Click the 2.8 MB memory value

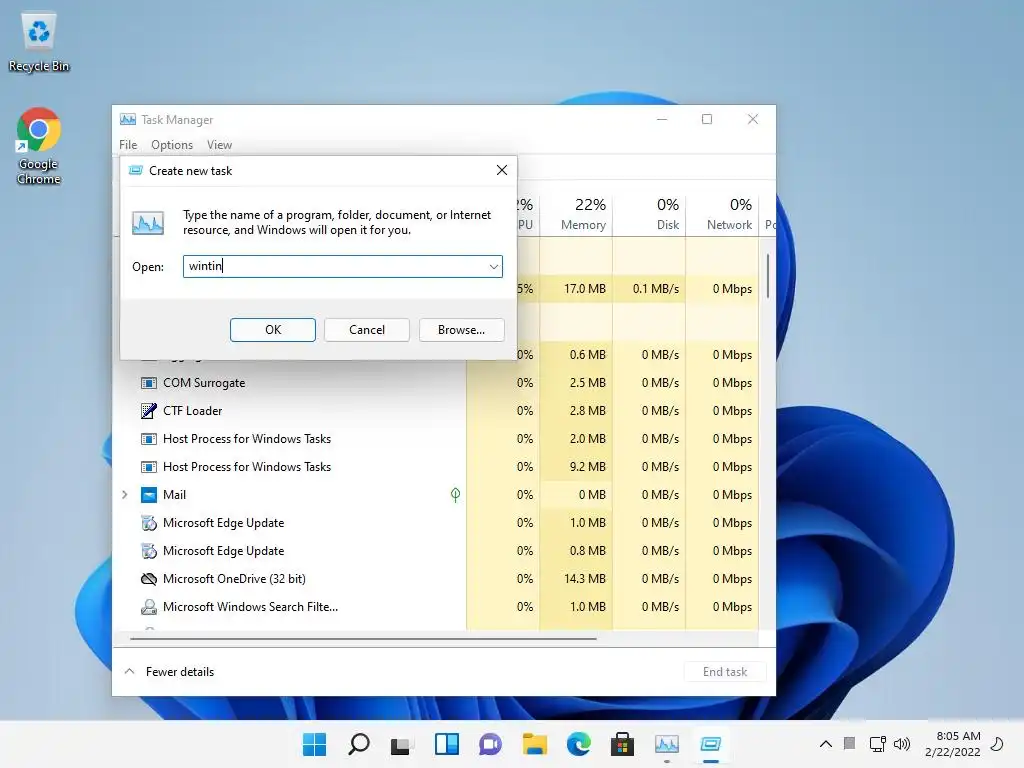587,411
